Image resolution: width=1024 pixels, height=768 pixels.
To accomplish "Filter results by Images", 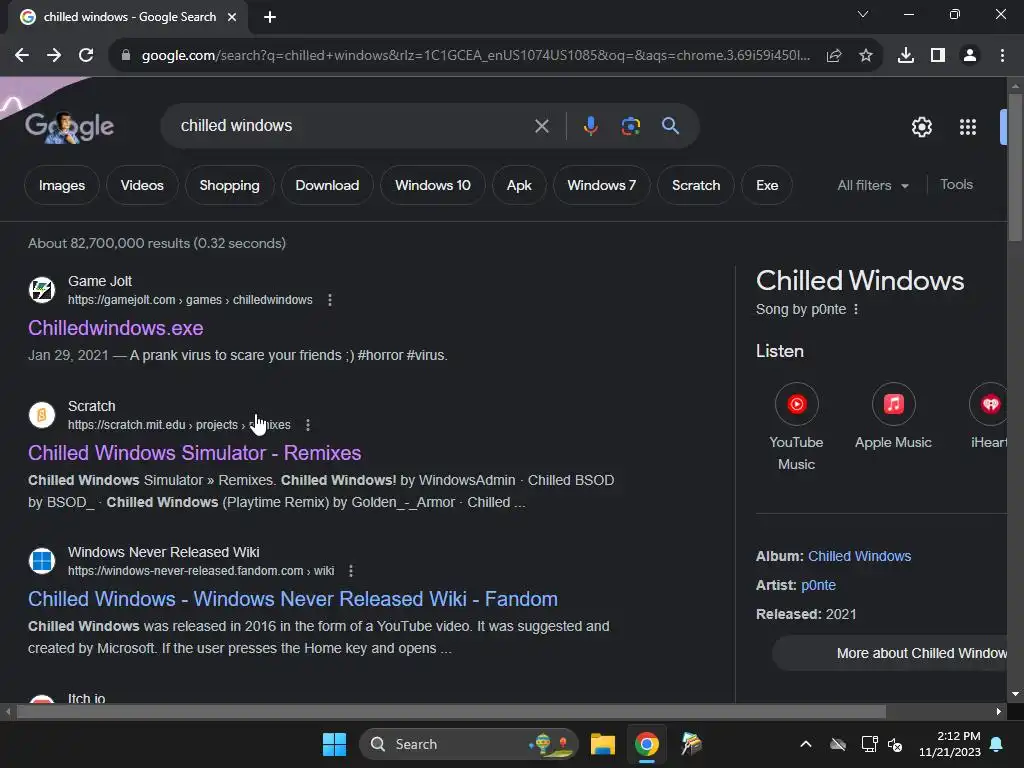I will point(62,185).
